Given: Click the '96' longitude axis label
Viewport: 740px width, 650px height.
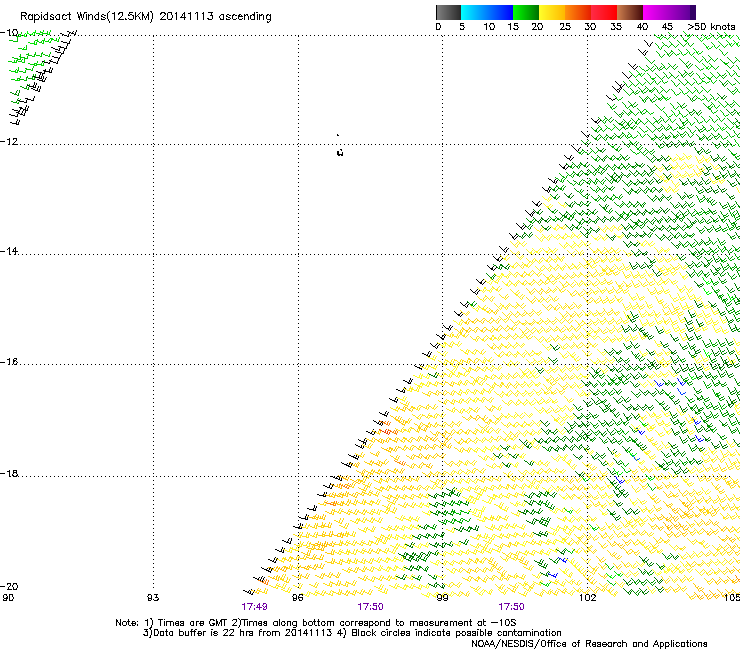Looking at the screenshot, I should pyautogui.click(x=298, y=598).
